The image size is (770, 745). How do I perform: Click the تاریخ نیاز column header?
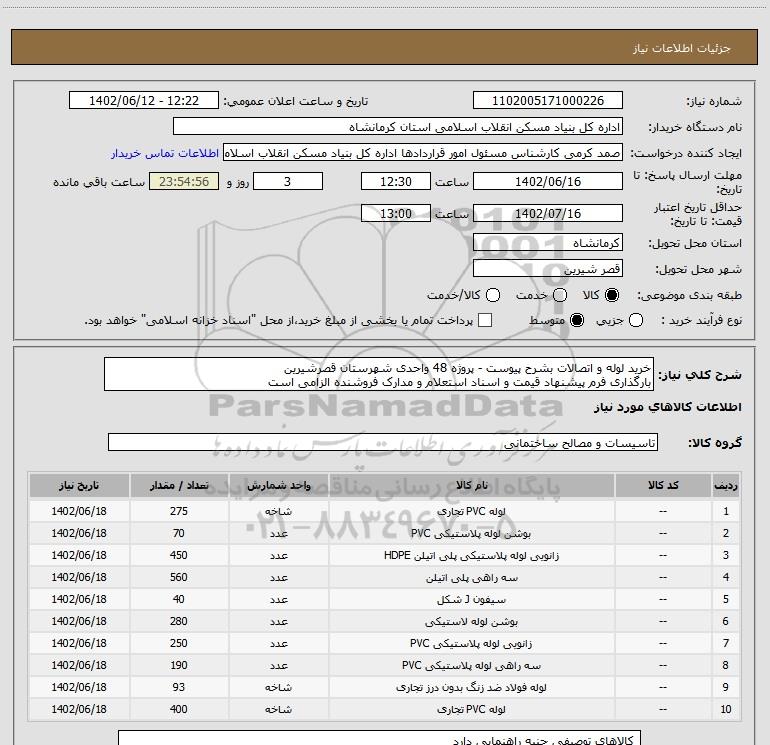tap(79, 486)
